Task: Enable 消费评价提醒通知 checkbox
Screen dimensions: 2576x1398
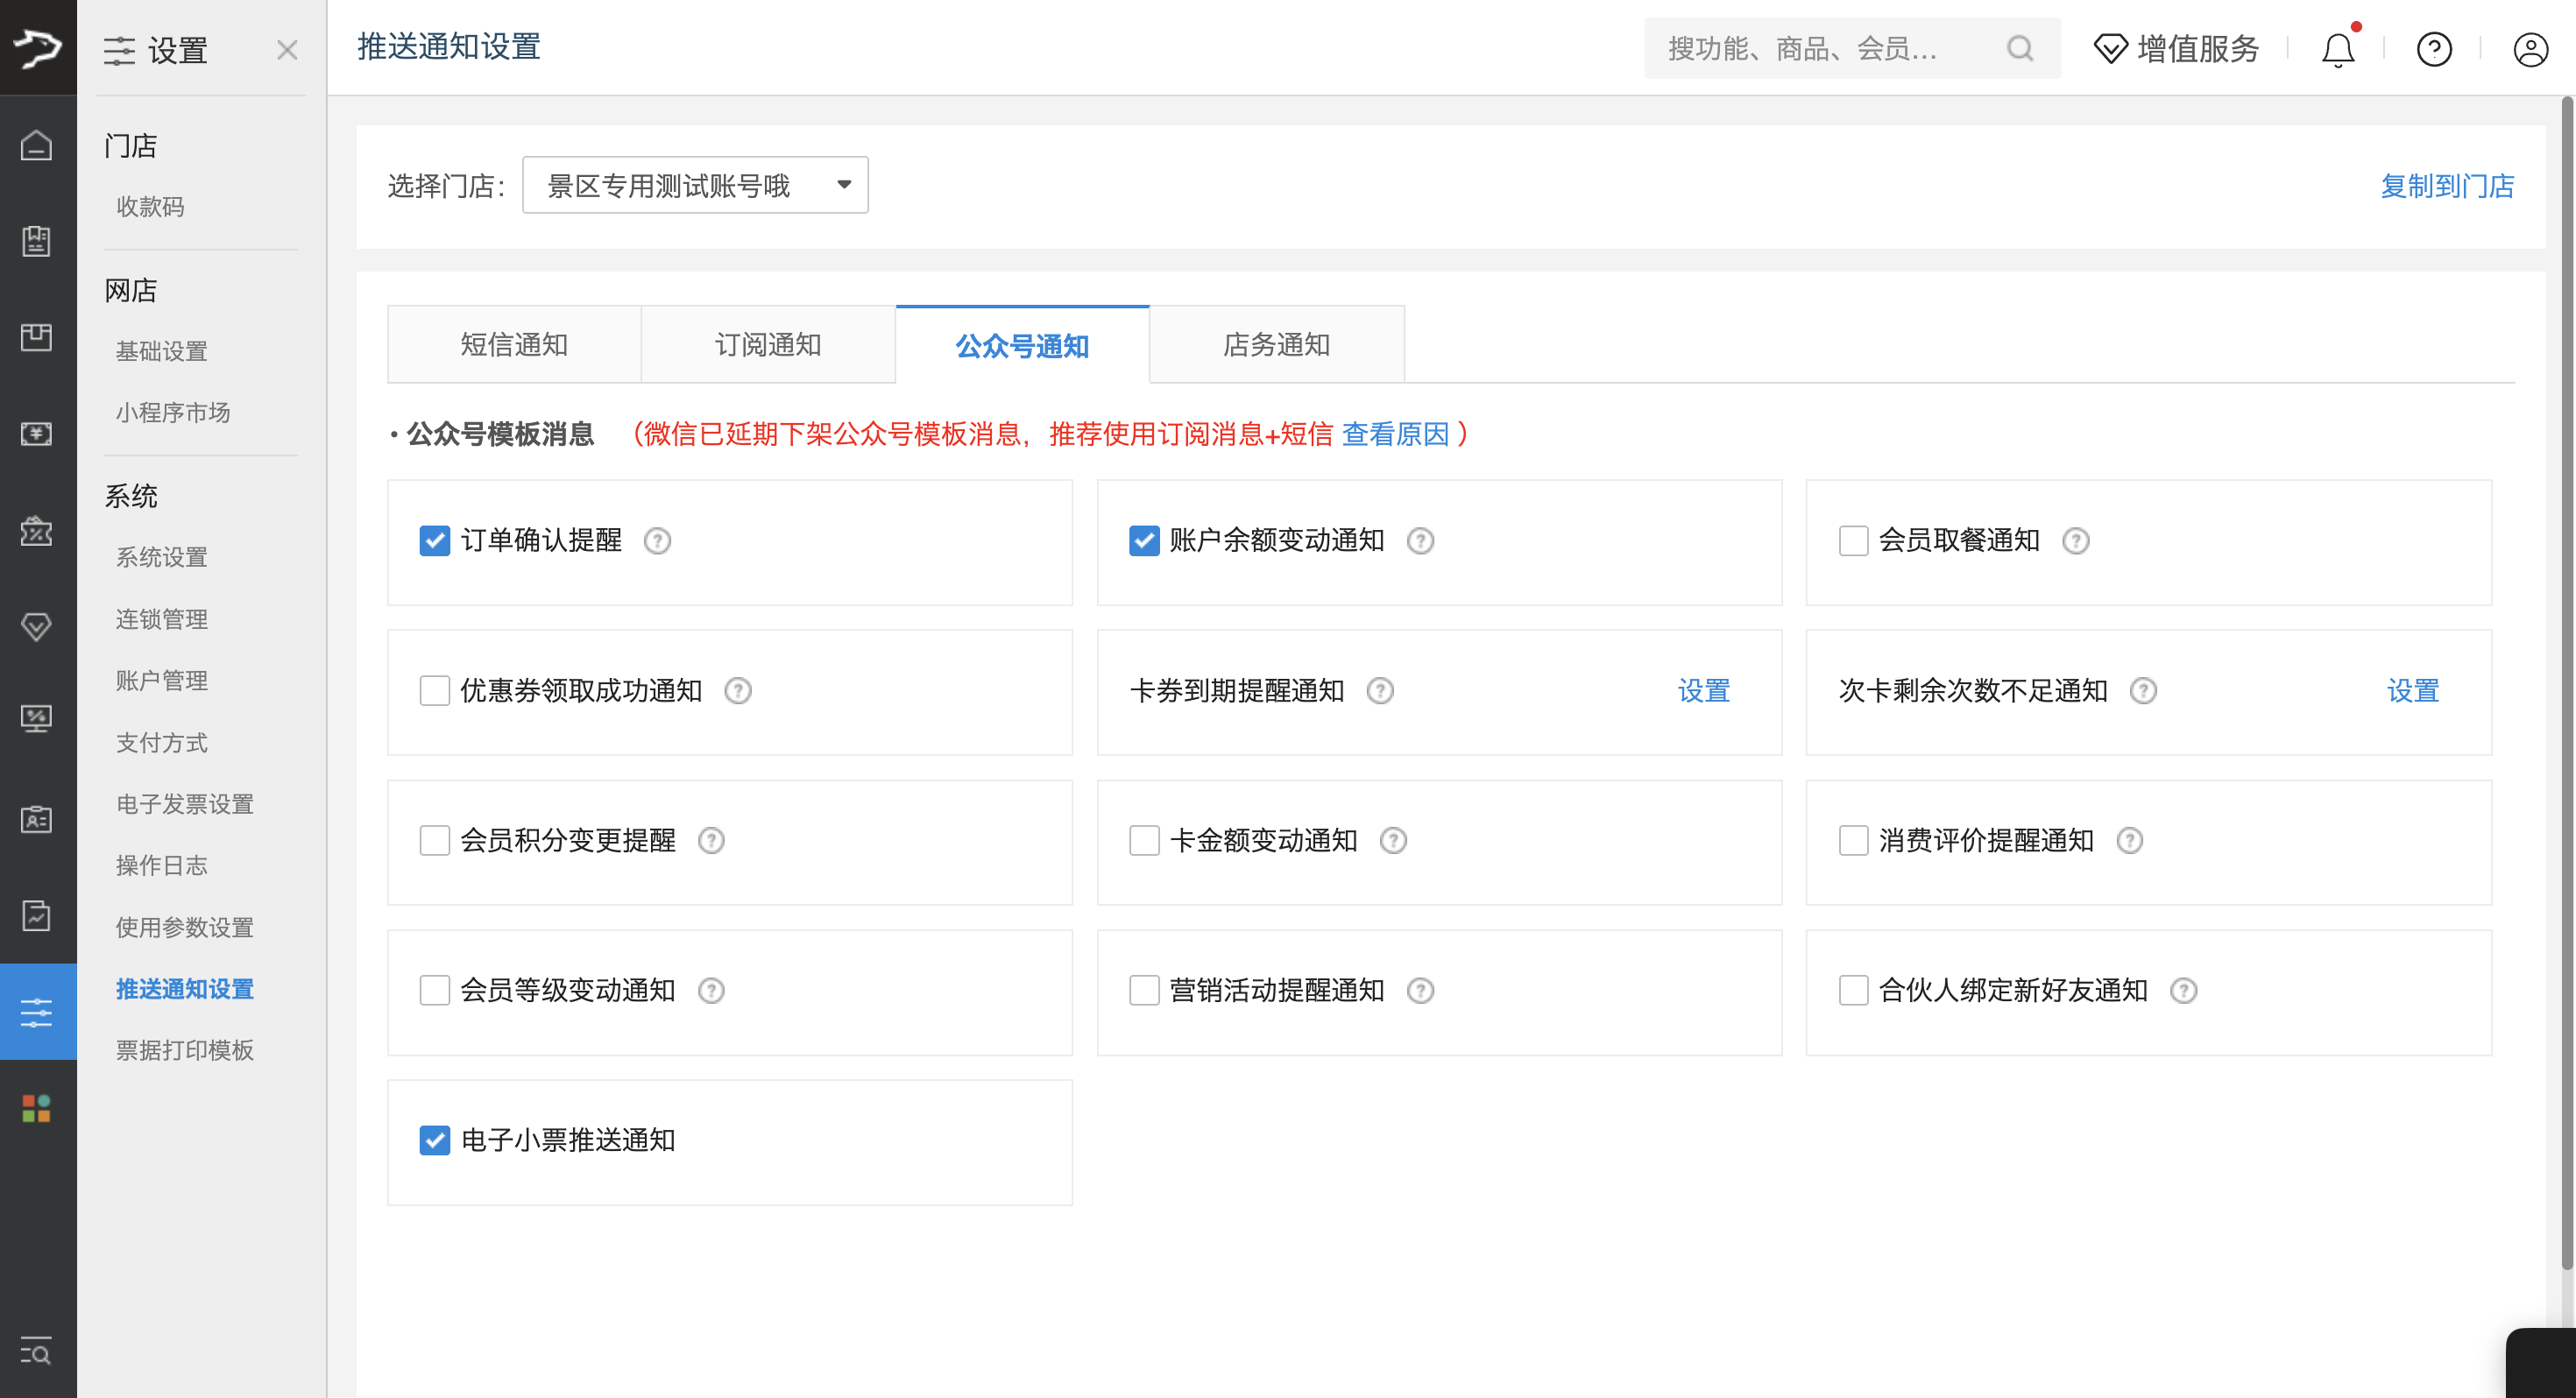Action: 1854,841
